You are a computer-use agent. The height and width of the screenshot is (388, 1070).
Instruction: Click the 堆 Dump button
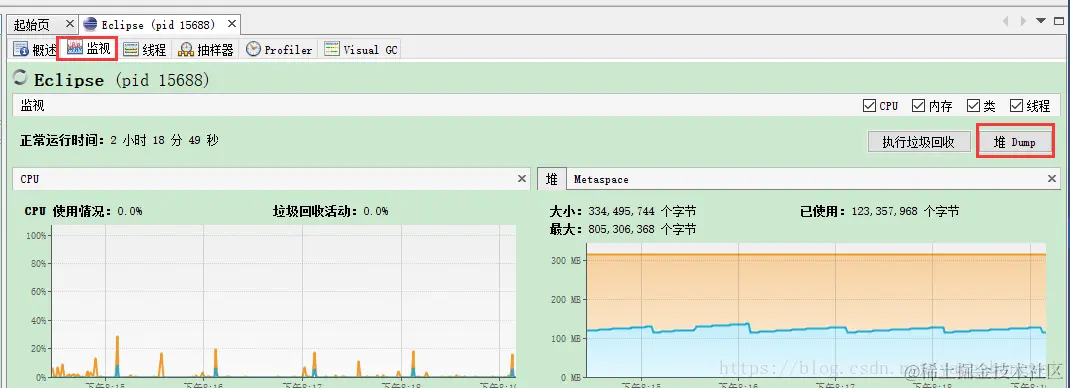1015,142
